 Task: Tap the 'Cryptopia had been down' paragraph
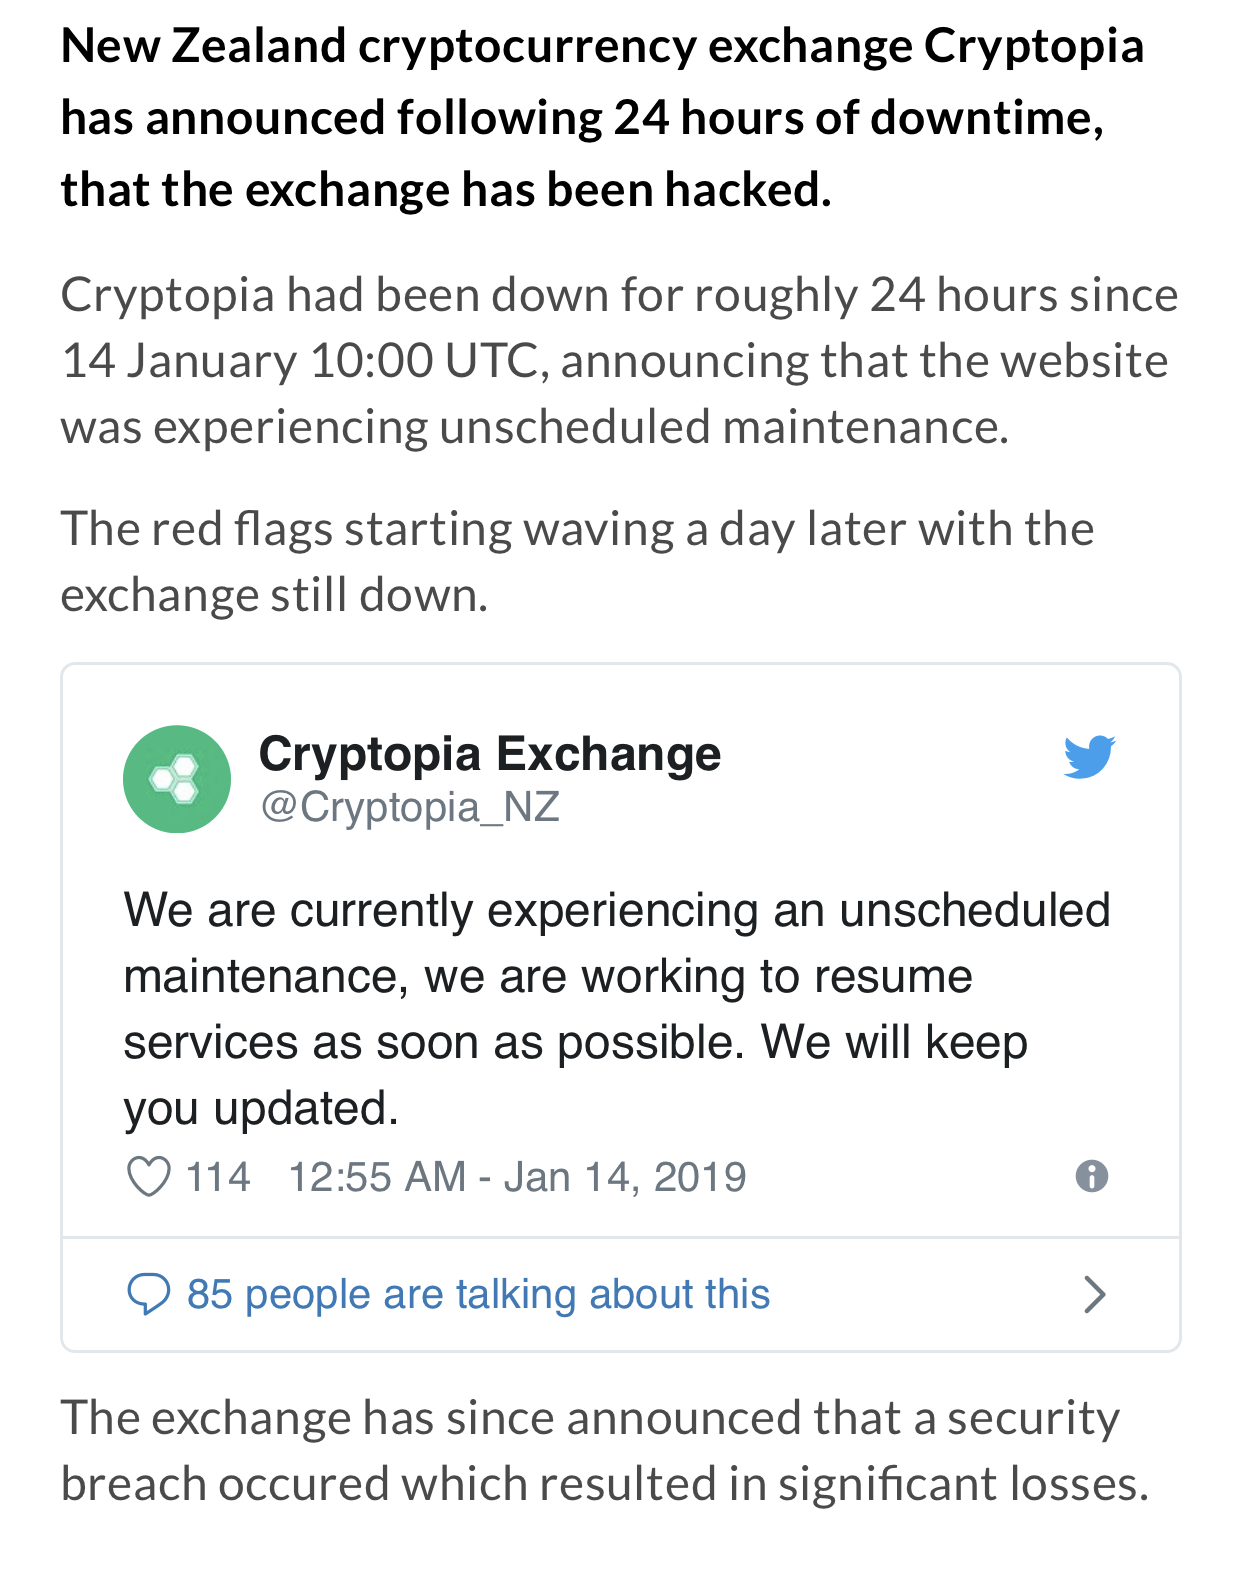click(620, 360)
